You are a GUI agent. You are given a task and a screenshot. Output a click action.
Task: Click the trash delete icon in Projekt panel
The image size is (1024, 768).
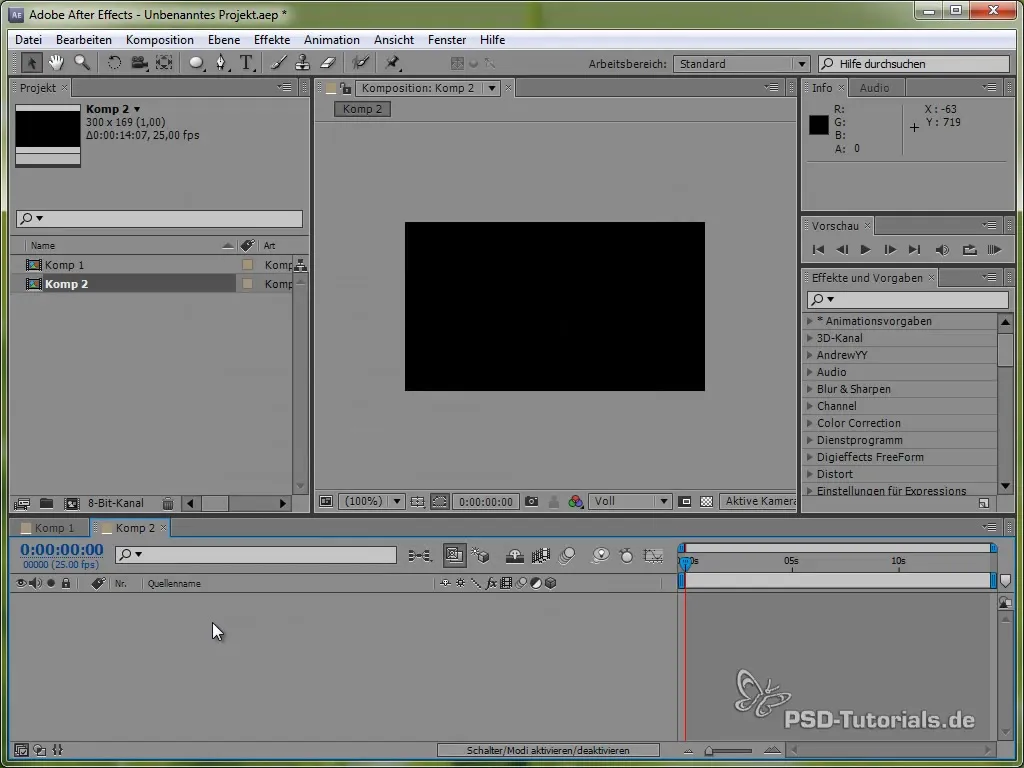pyautogui.click(x=168, y=504)
